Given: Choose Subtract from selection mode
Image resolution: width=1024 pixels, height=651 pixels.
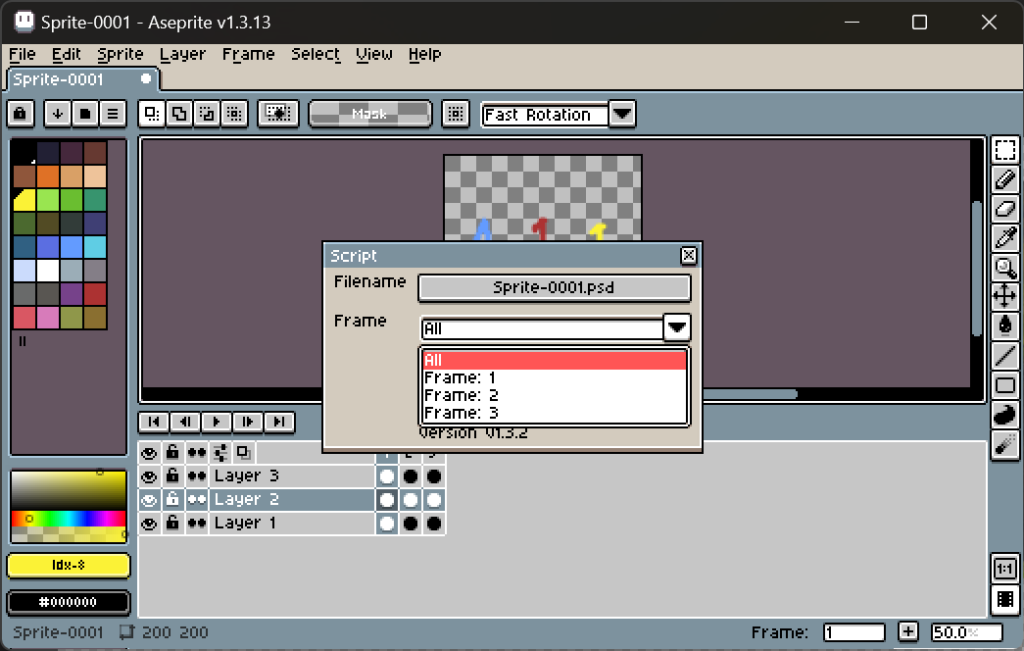Looking at the screenshot, I should click(207, 114).
